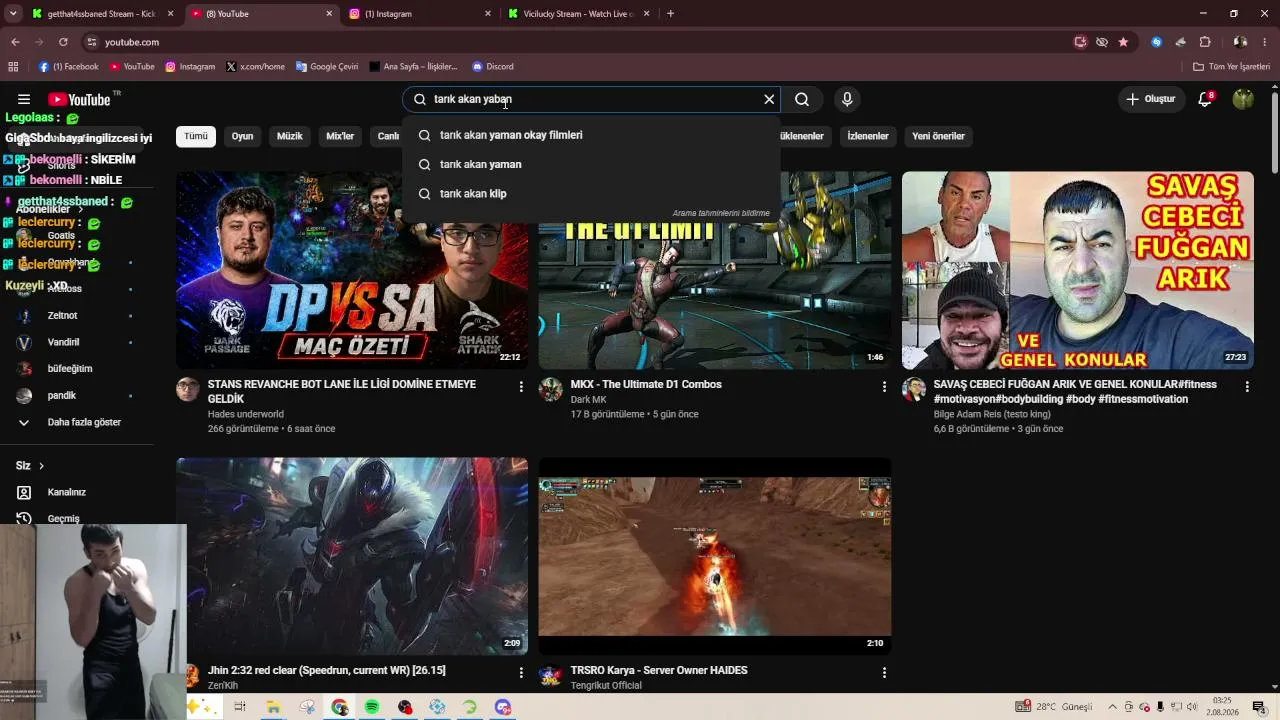
Task: Open the YouTube hamburger guide menu
Action: click(24, 99)
